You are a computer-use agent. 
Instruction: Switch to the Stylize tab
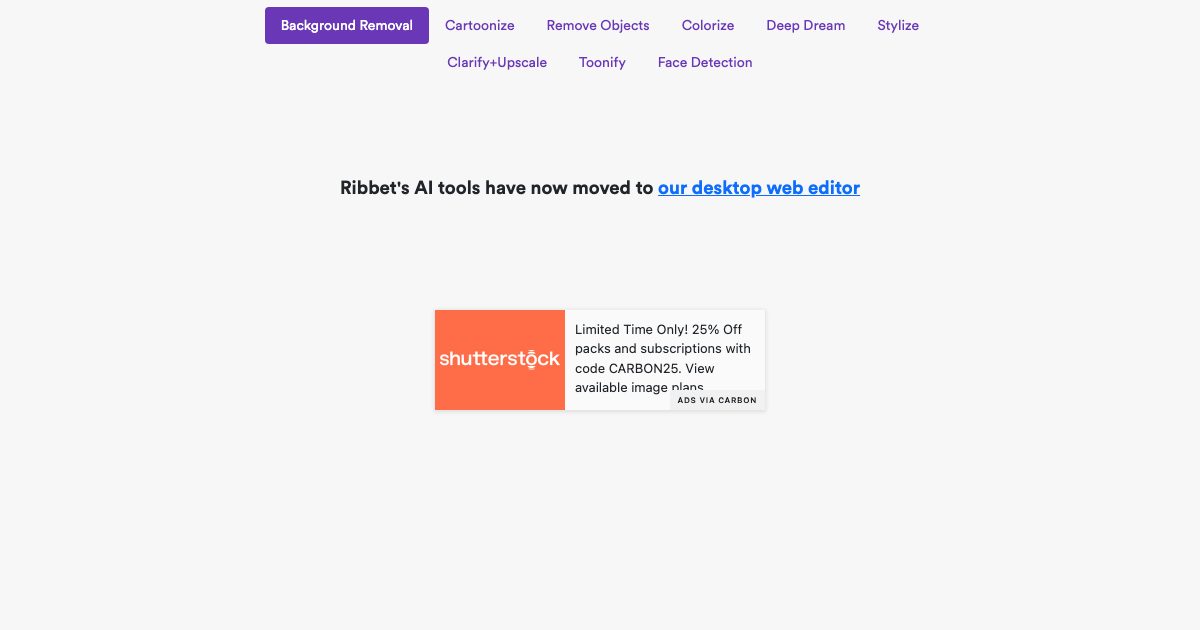tap(898, 26)
